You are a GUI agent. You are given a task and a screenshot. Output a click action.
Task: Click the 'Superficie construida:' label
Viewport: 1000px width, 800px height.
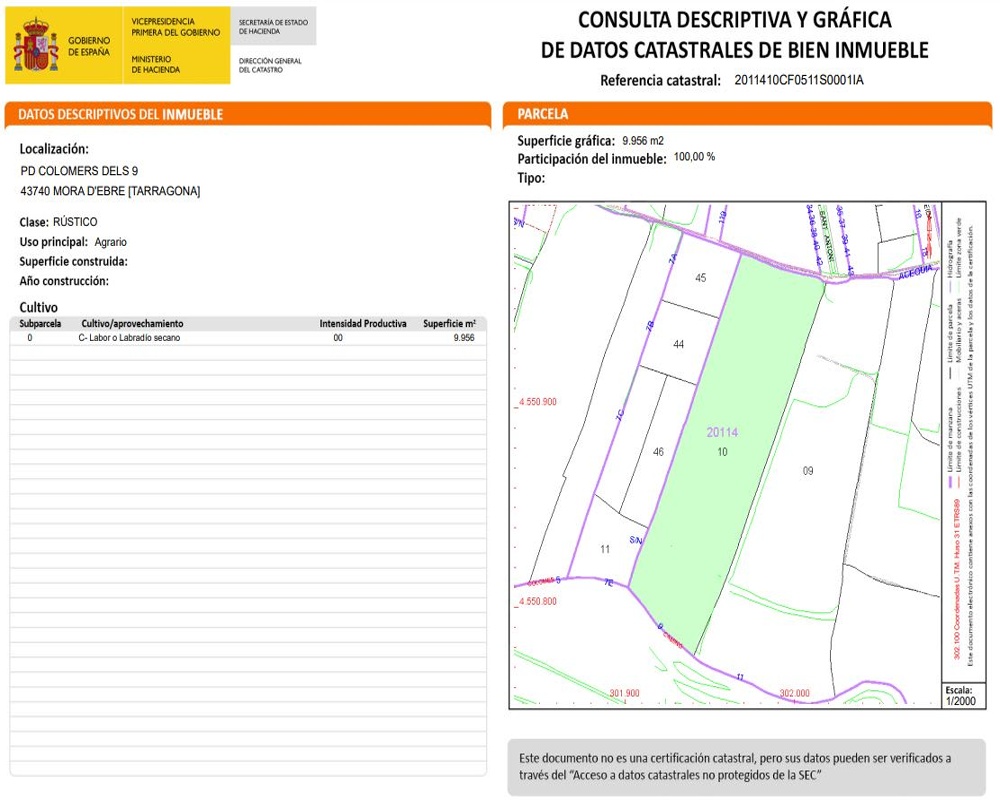pyautogui.click(x=73, y=261)
